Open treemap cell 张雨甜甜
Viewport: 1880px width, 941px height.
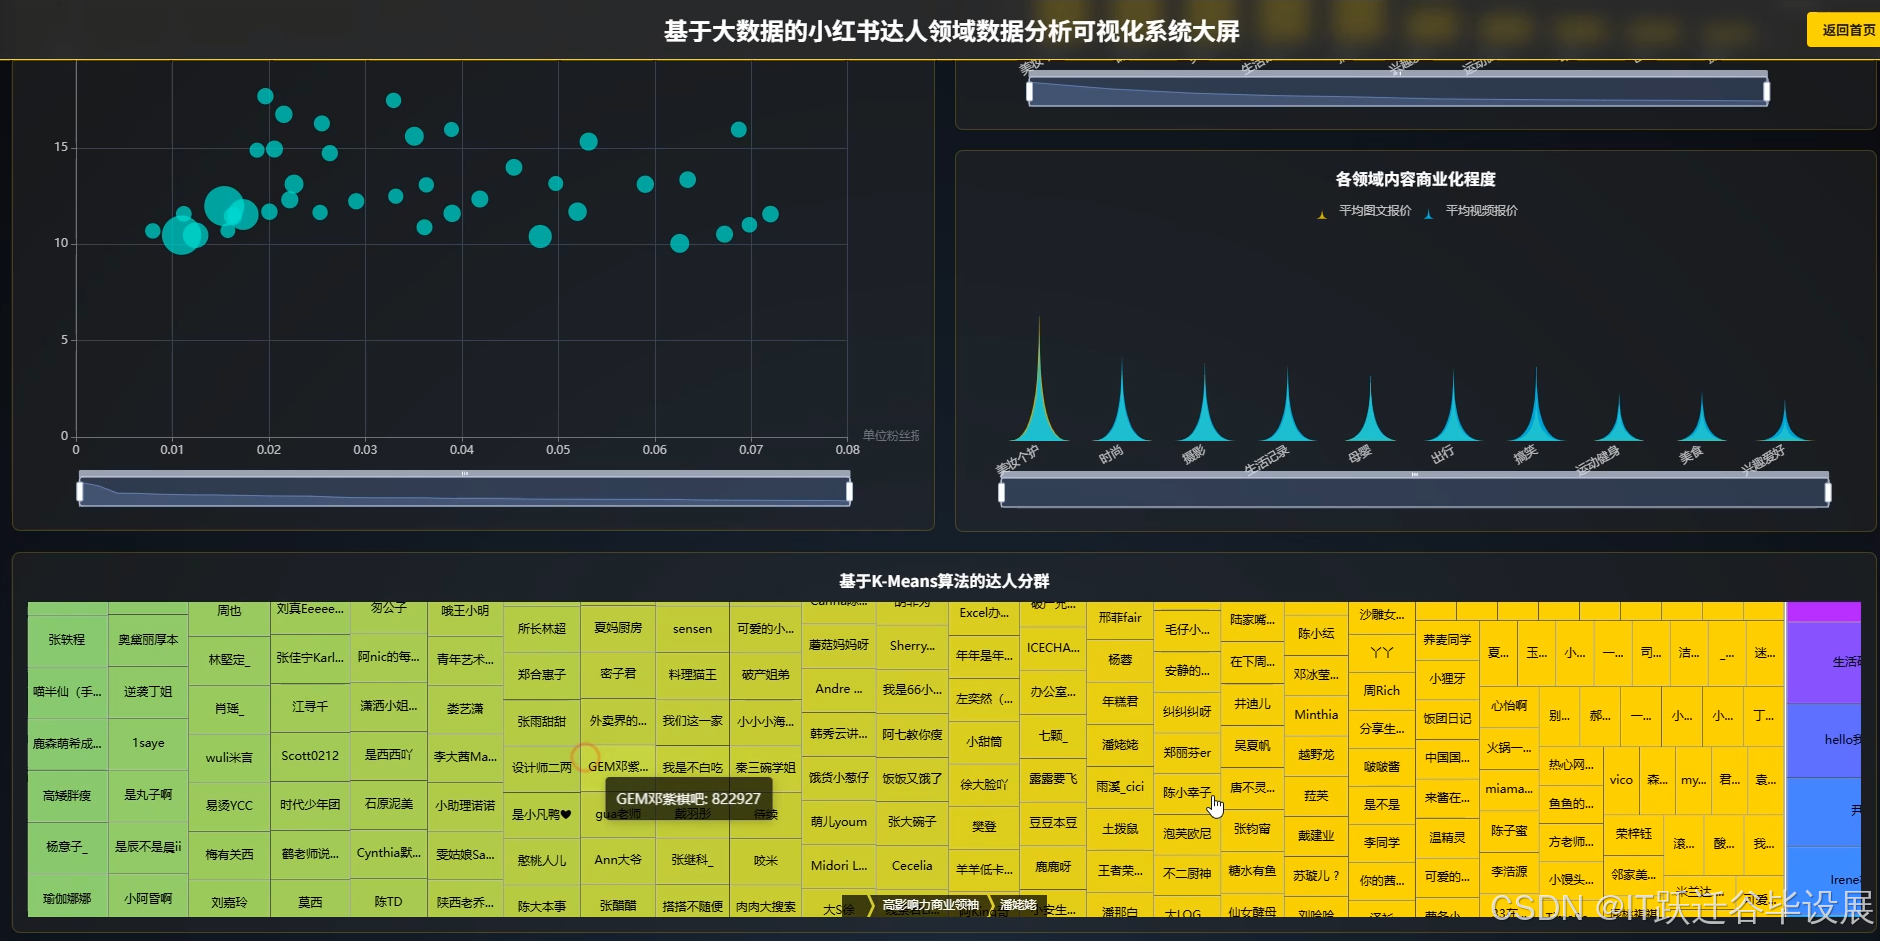[542, 721]
